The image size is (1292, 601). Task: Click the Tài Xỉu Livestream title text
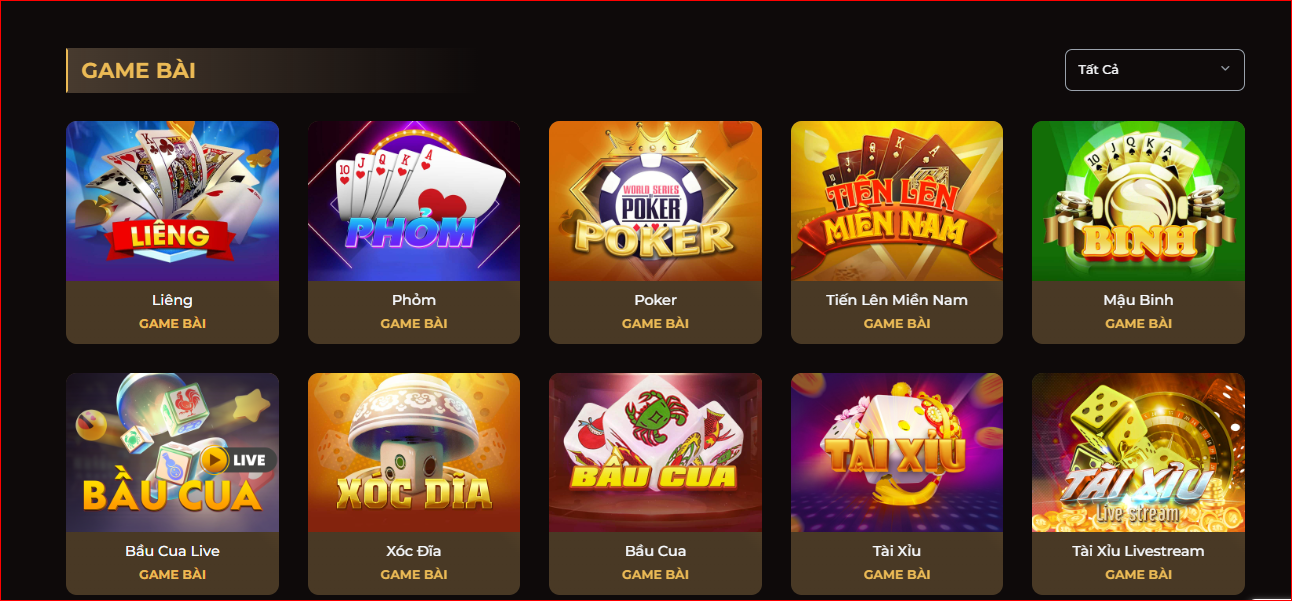point(1138,551)
